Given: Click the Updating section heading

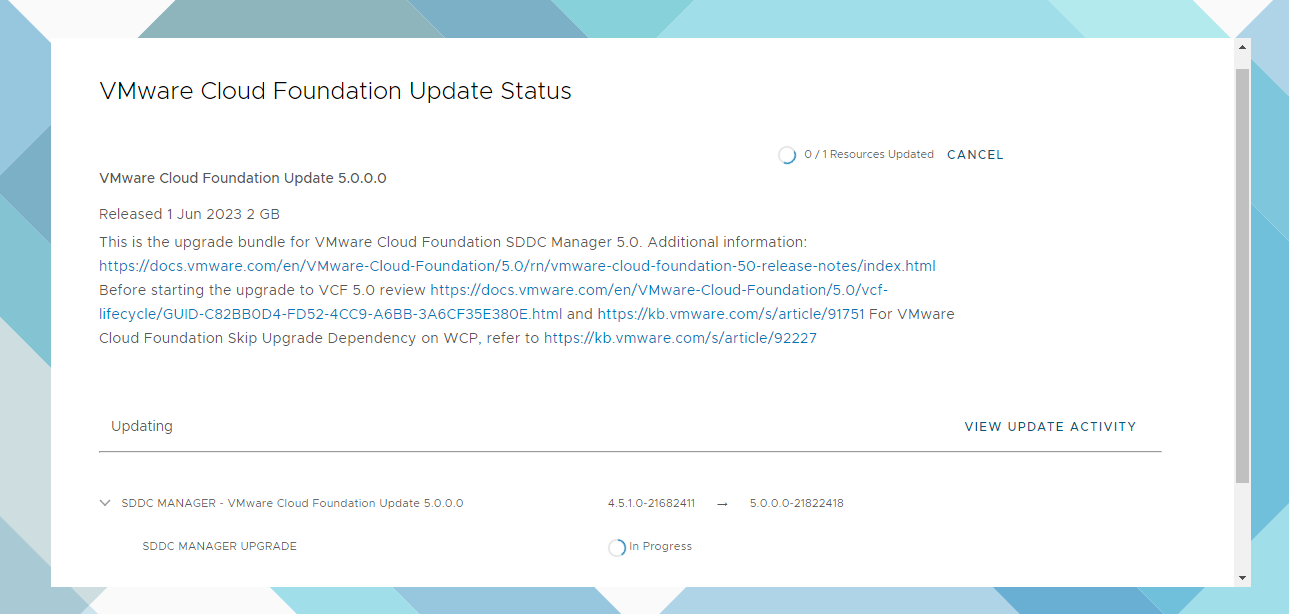Looking at the screenshot, I should (142, 426).
